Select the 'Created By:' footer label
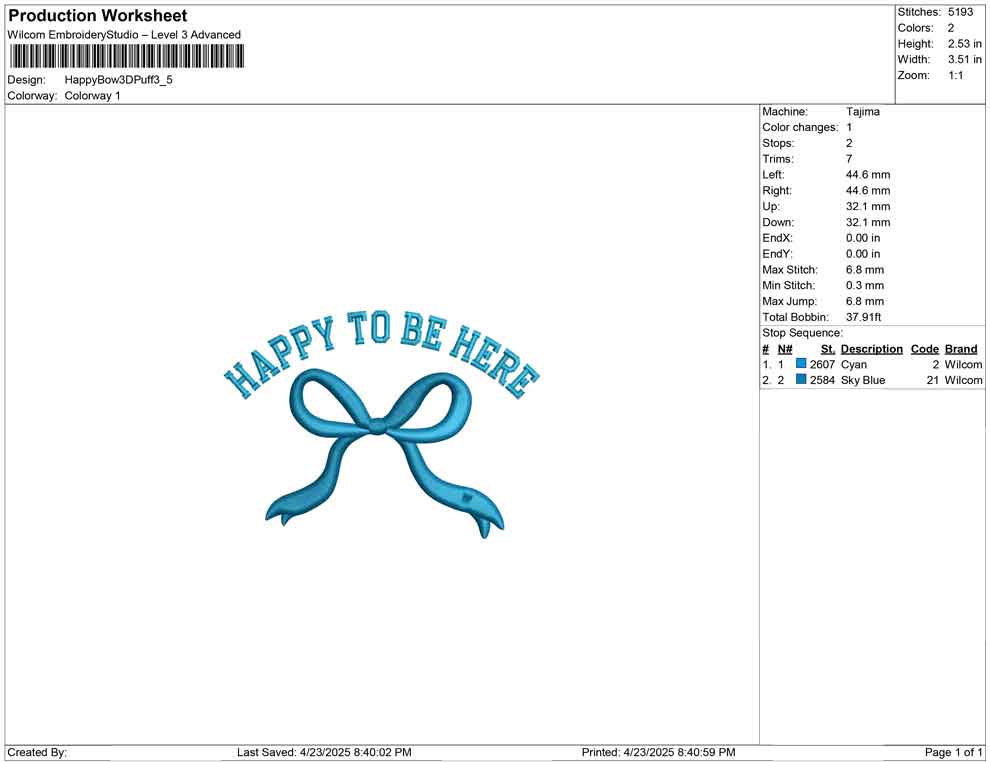Viewport: 990px width, 762px height. click(37, 752)
